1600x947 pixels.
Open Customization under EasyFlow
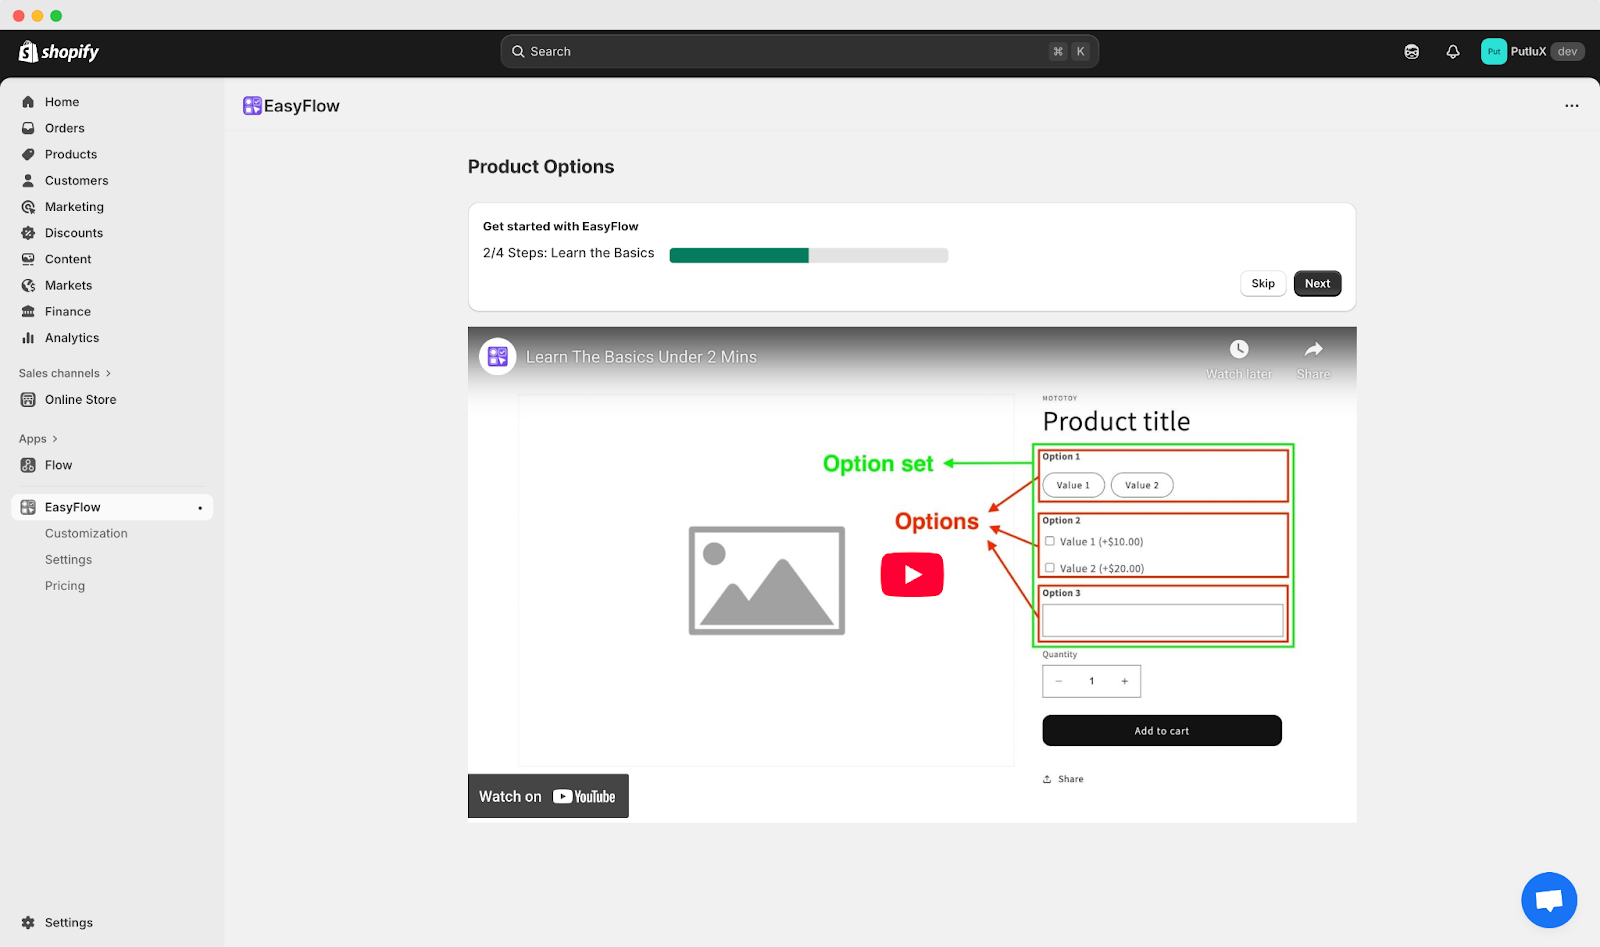point(86,533)
